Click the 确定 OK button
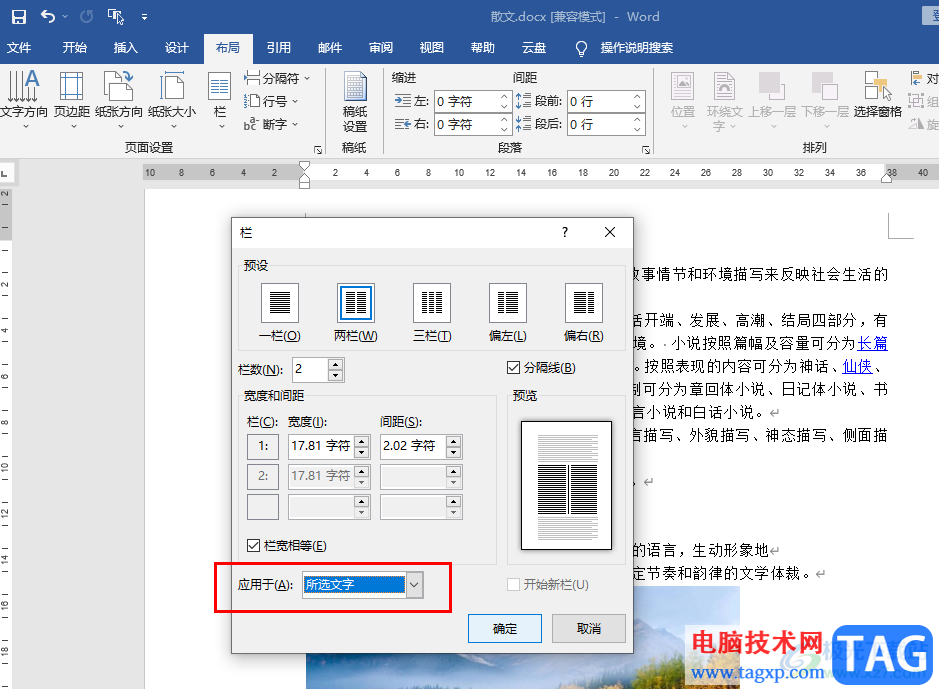This screenshot has height=689, width=939. (505, 629)
